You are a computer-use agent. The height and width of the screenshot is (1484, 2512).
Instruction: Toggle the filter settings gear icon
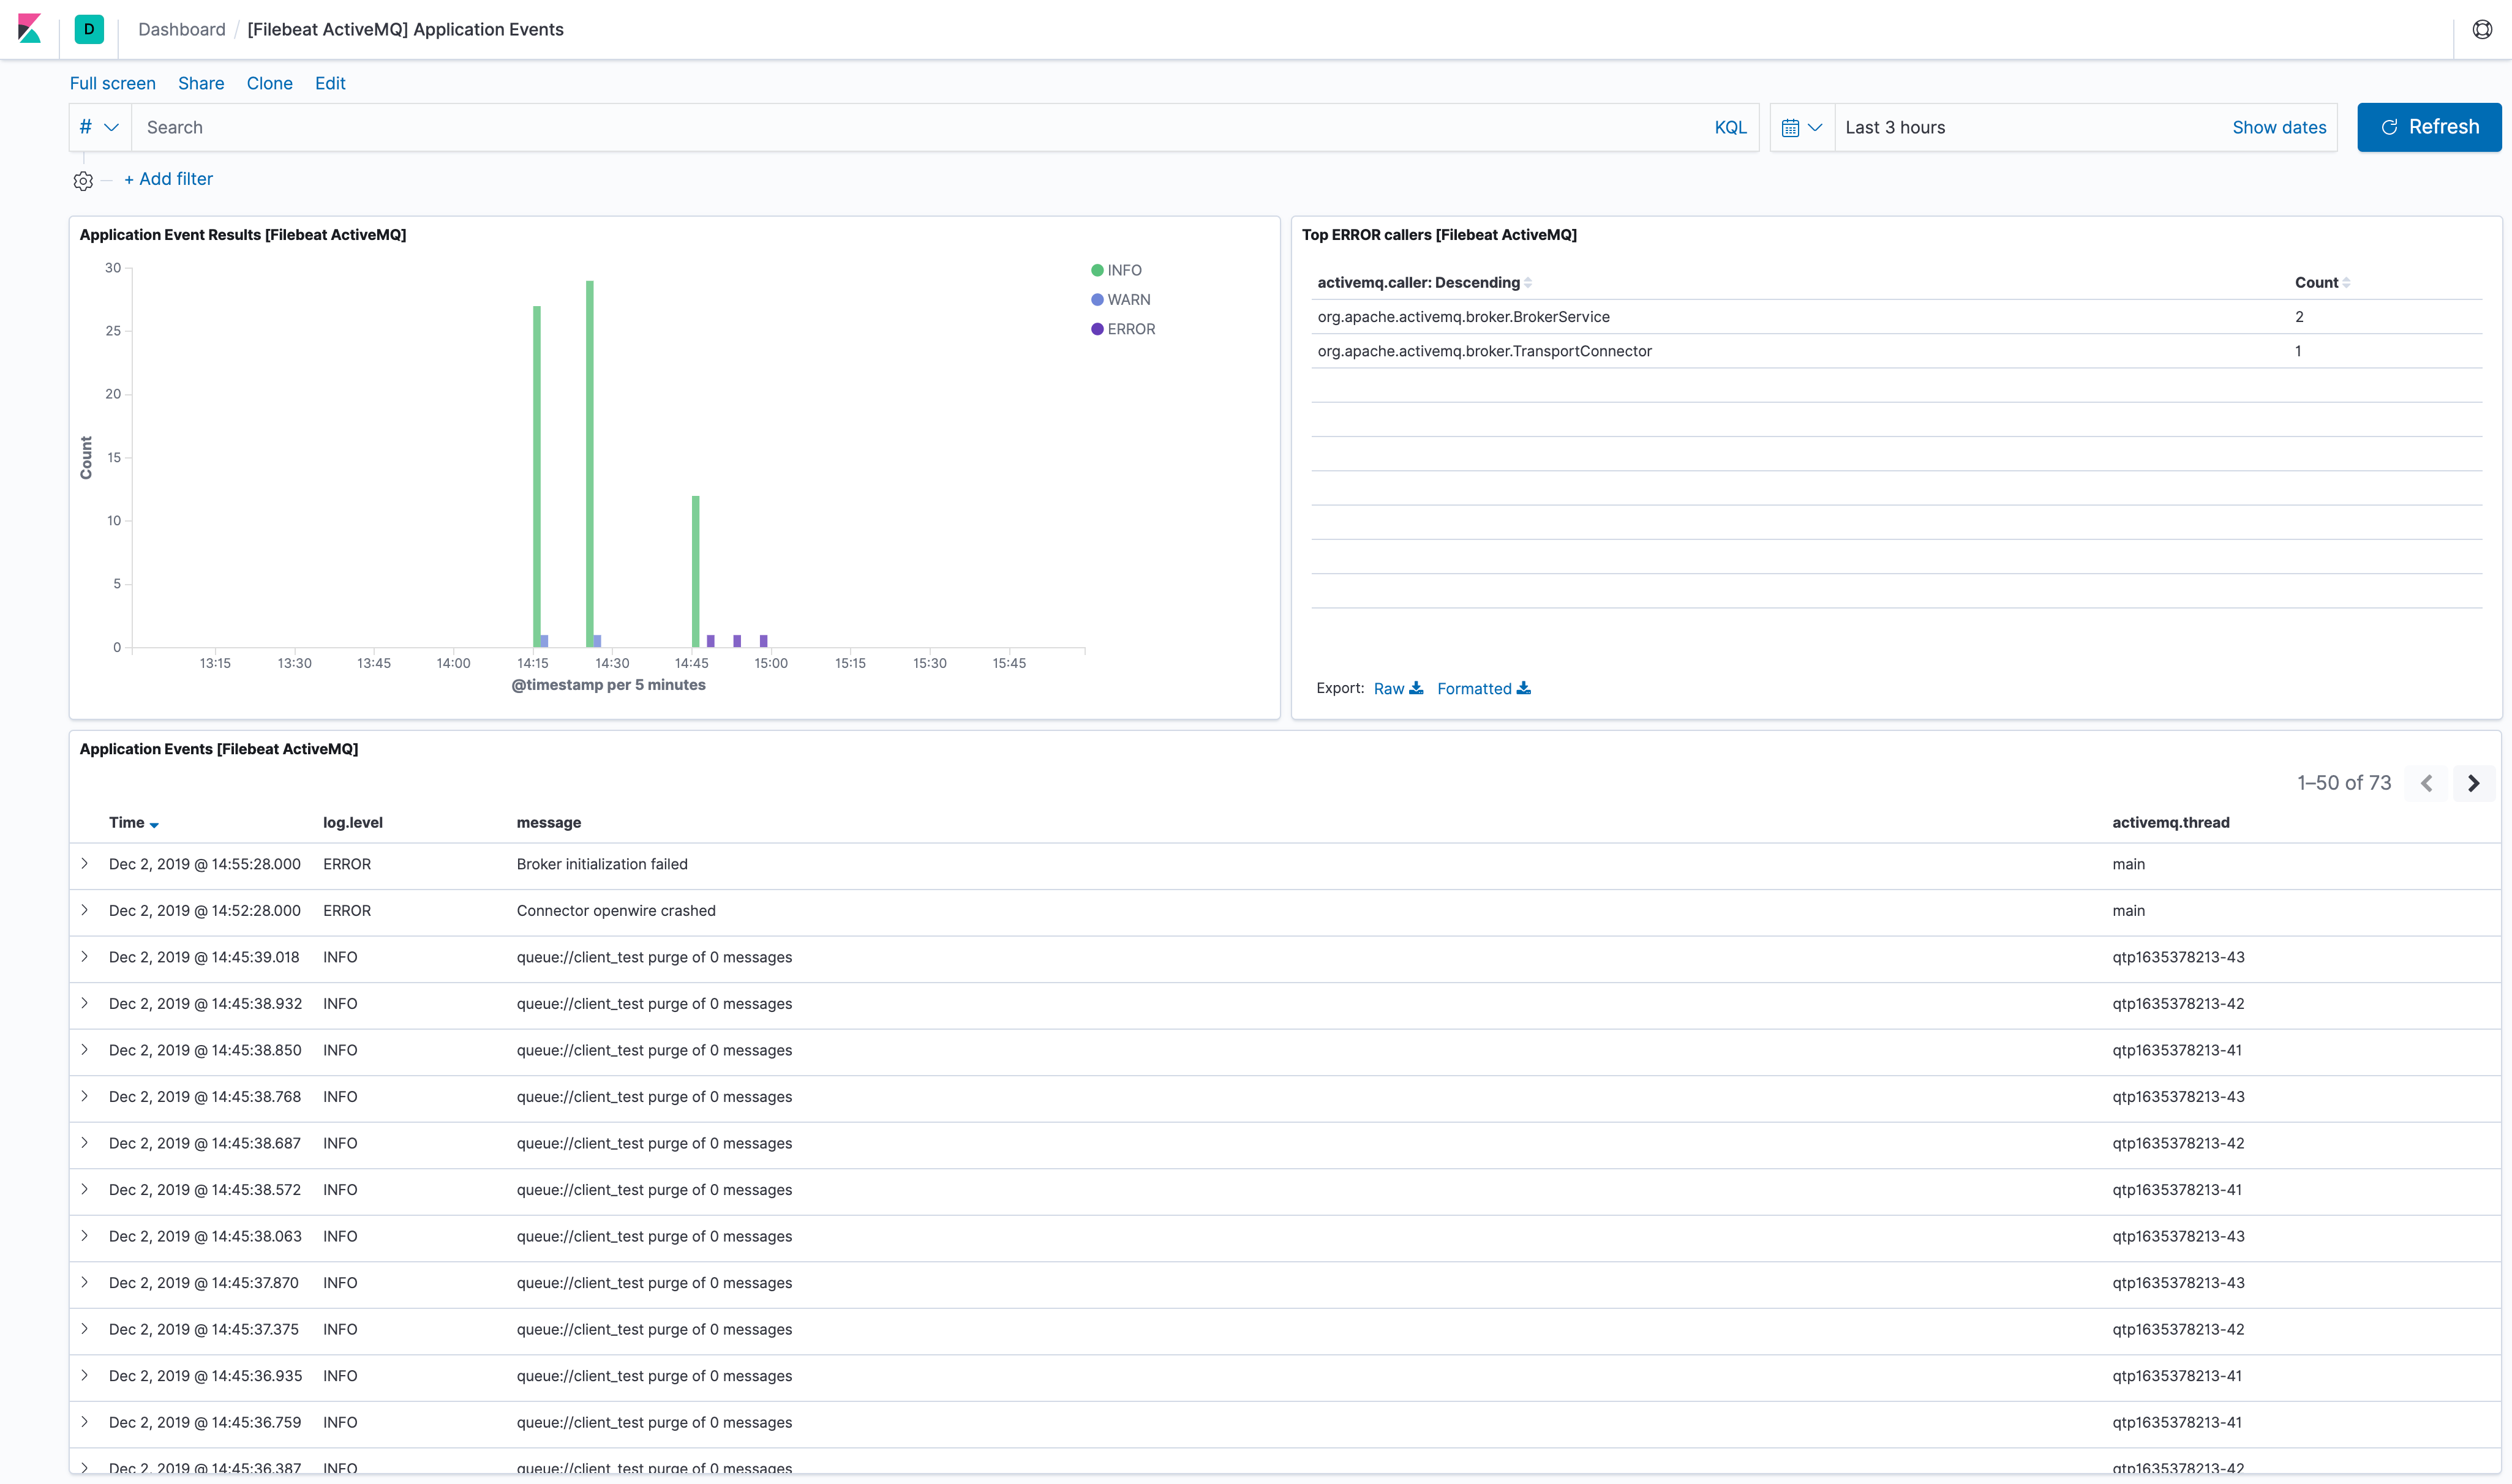pyautogui.click(x=83, y=178)
